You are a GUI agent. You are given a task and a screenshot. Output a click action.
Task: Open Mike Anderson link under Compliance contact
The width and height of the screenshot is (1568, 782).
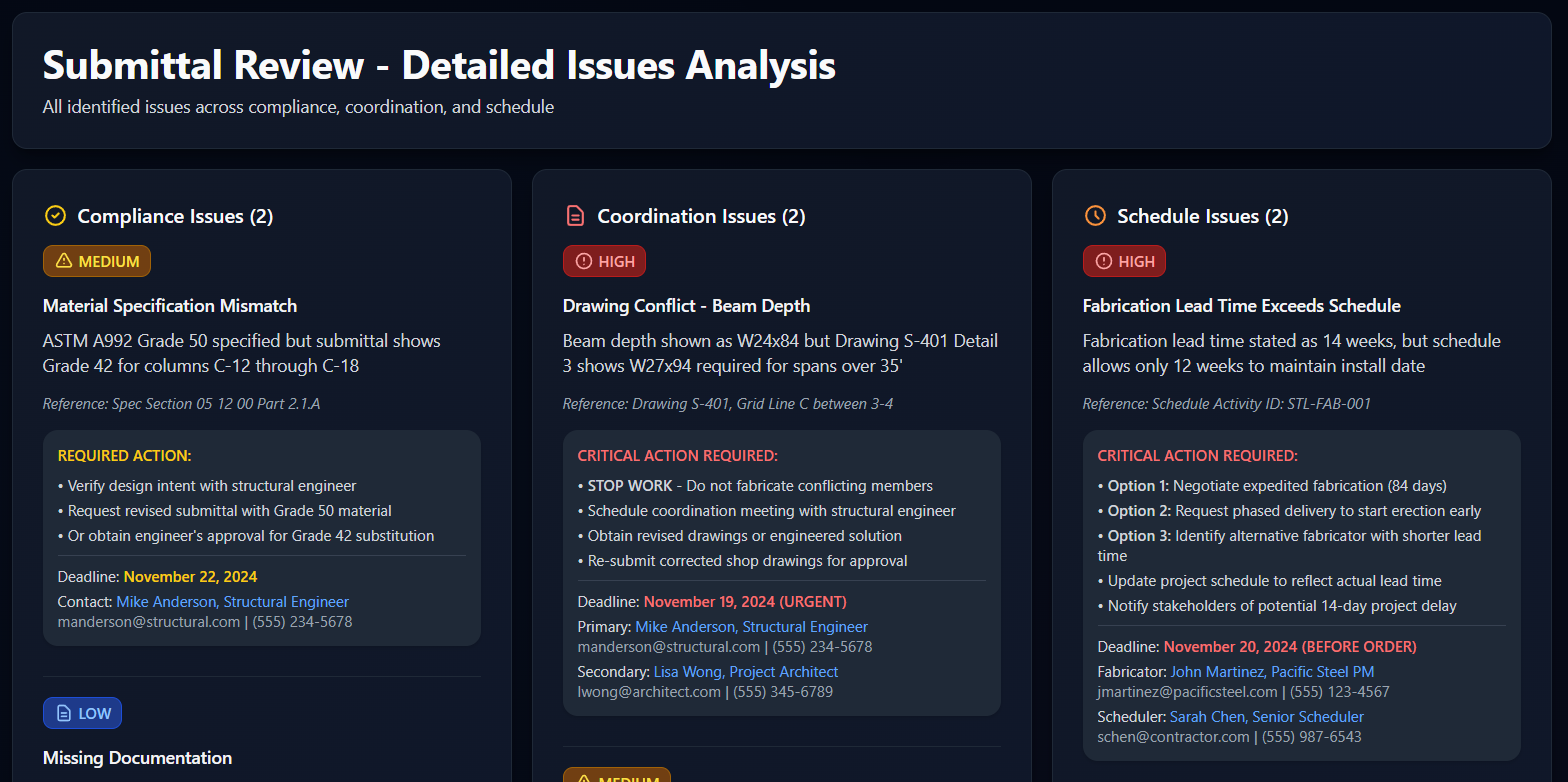pyautogui.click(x=232, y=602)
